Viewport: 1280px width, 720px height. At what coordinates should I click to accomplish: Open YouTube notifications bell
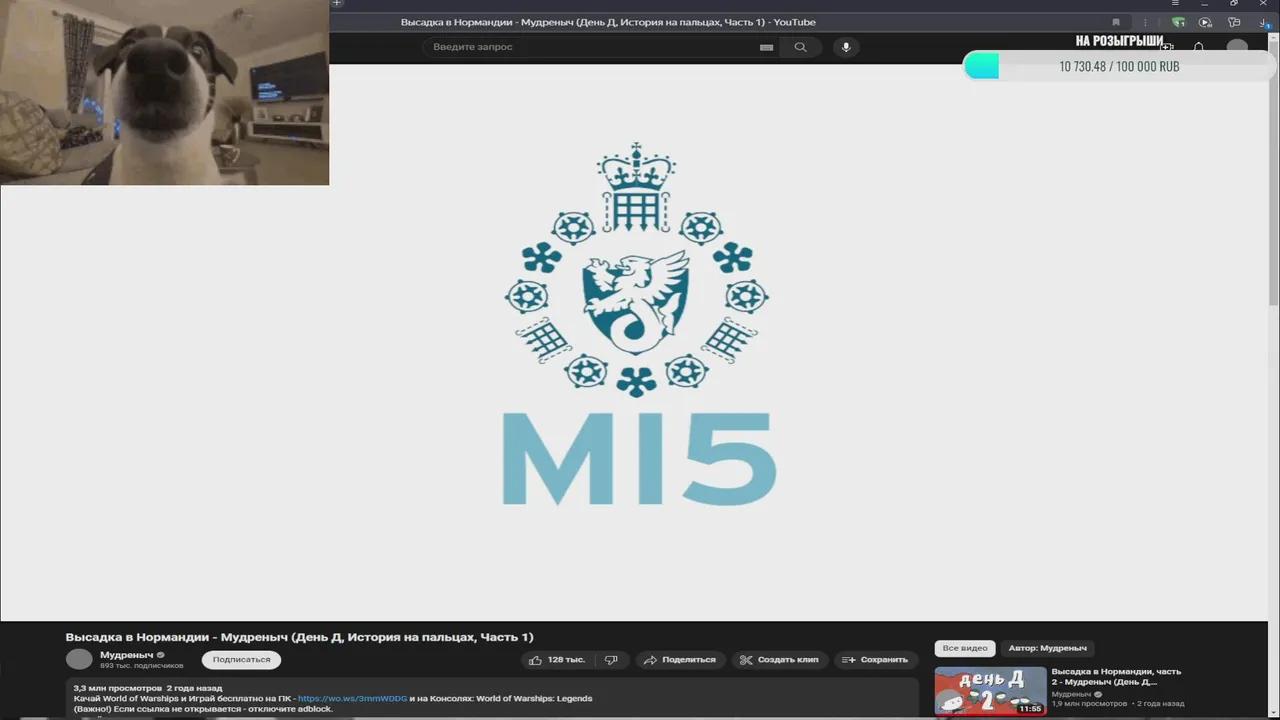pos(1199,47)
